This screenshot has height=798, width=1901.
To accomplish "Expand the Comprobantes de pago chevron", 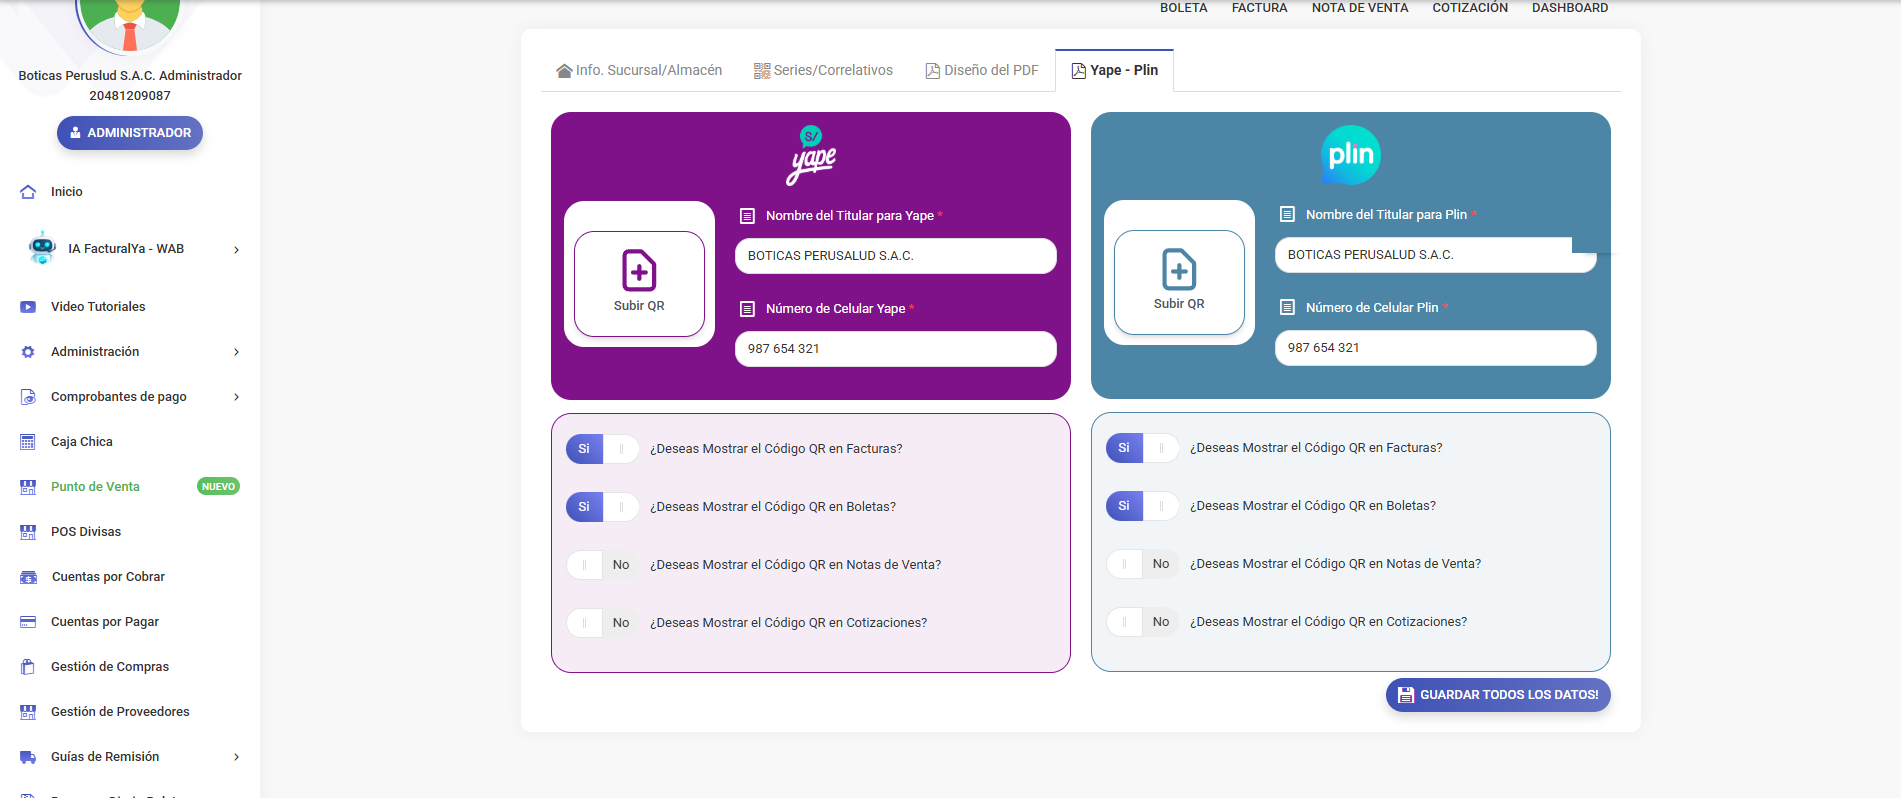I will pos(236,397).
